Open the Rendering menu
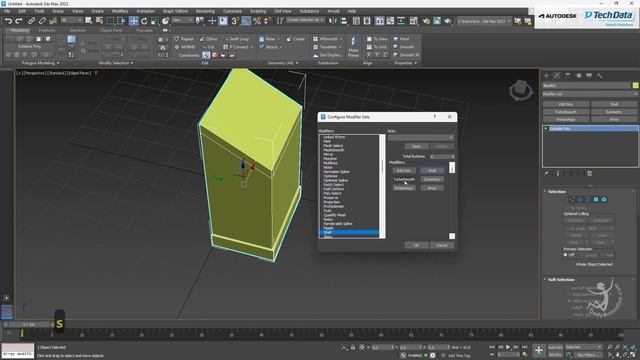Viewport: 640px width, 360px height. 205,11
